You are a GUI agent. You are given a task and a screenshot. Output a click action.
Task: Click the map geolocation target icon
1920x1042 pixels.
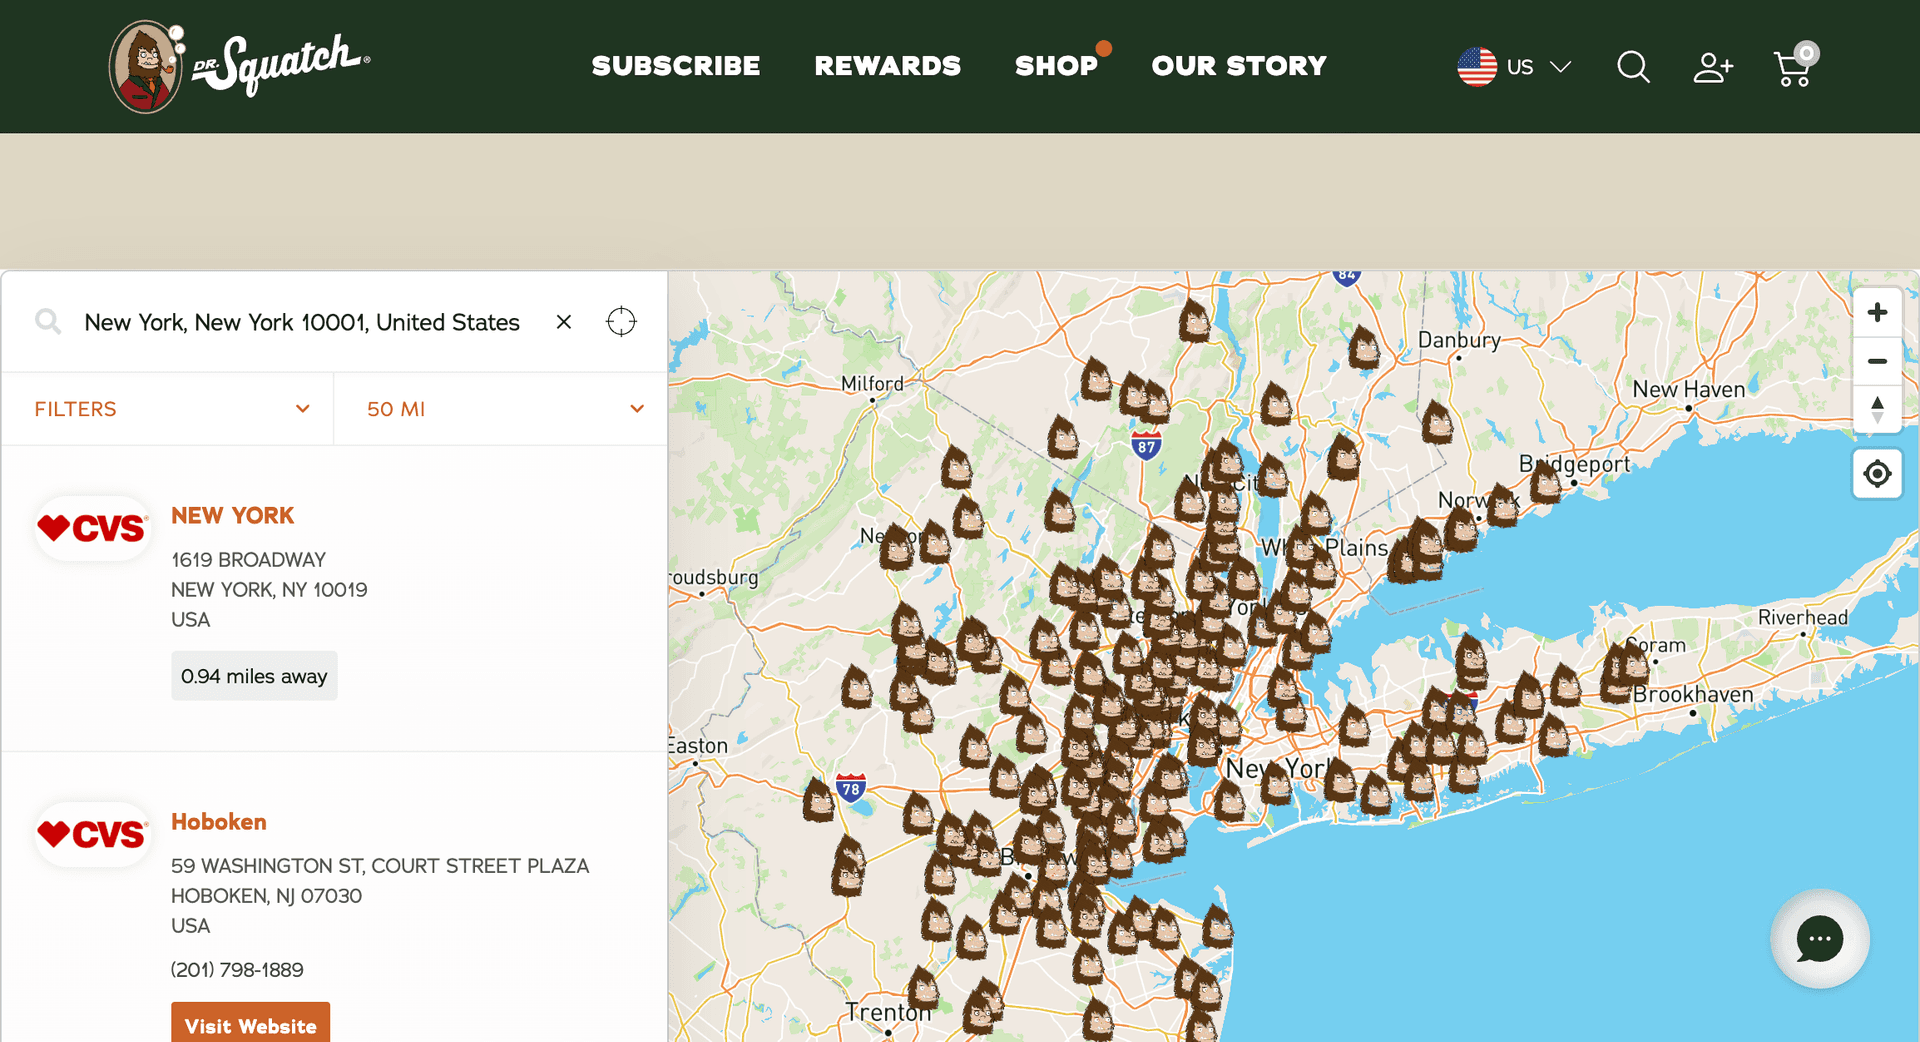pos(1878,474)
